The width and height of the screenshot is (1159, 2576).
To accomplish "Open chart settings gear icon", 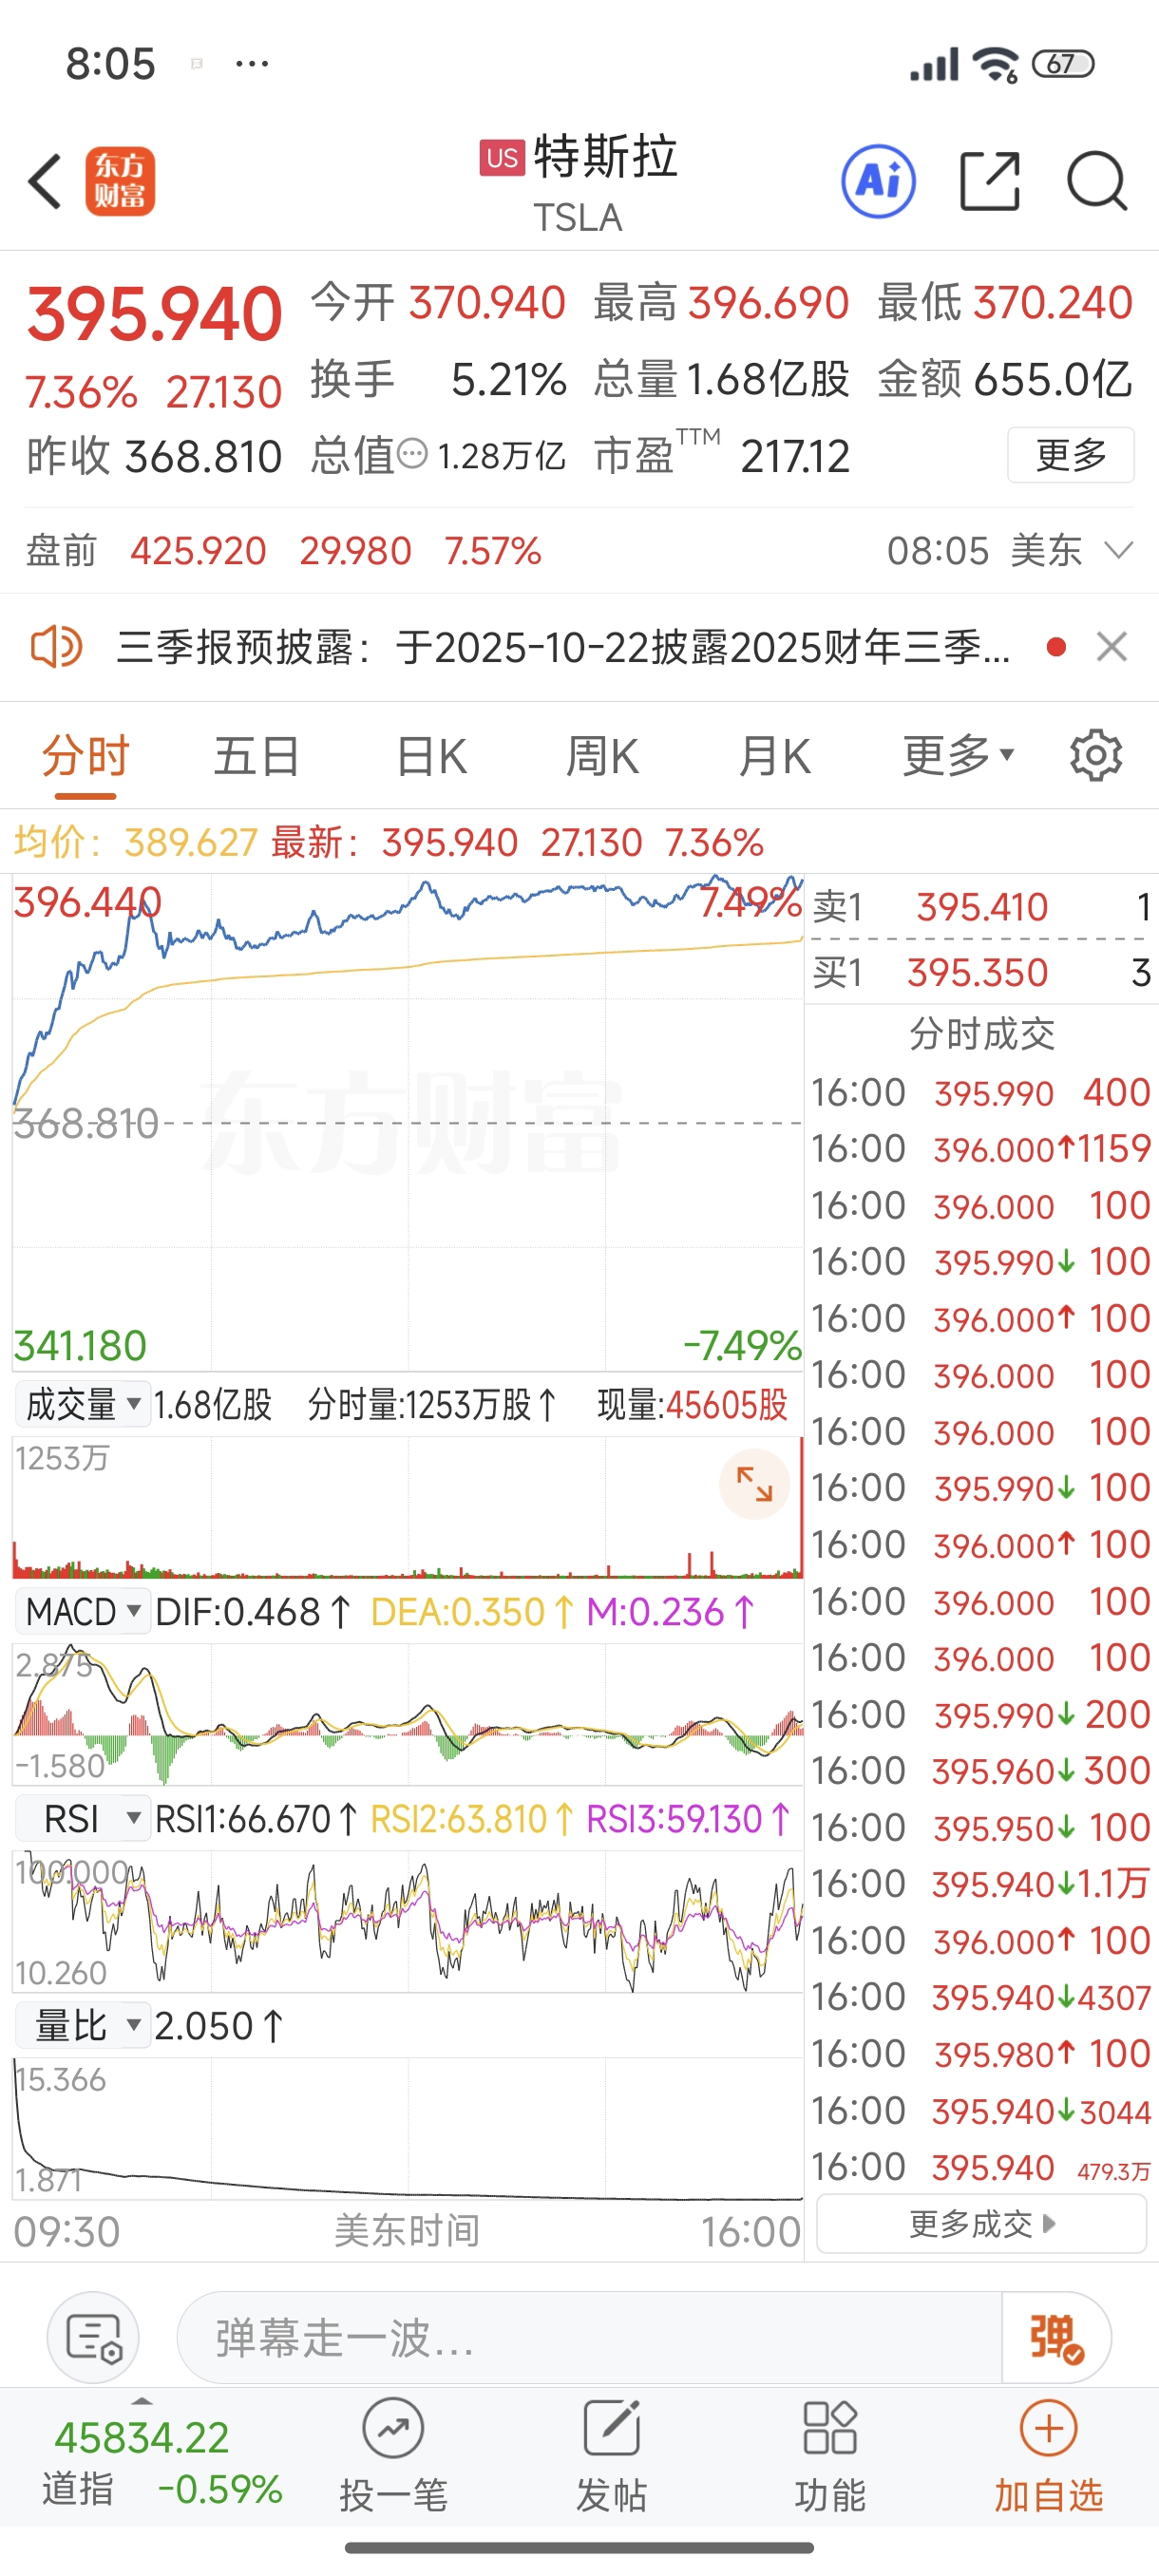I will (x=1096, y=756).
